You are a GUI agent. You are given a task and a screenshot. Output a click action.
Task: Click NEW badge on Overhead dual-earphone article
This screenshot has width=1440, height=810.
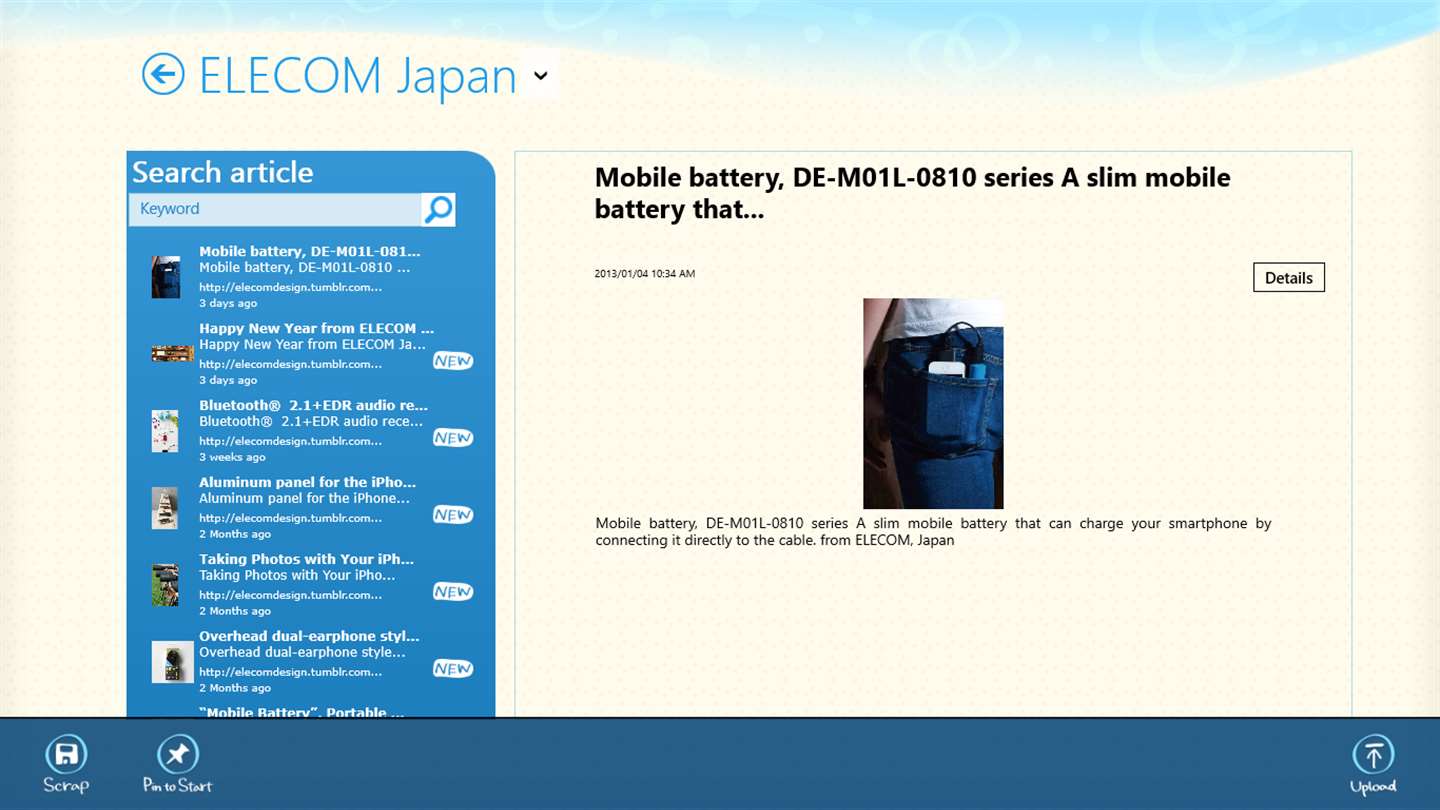(453, 669)
